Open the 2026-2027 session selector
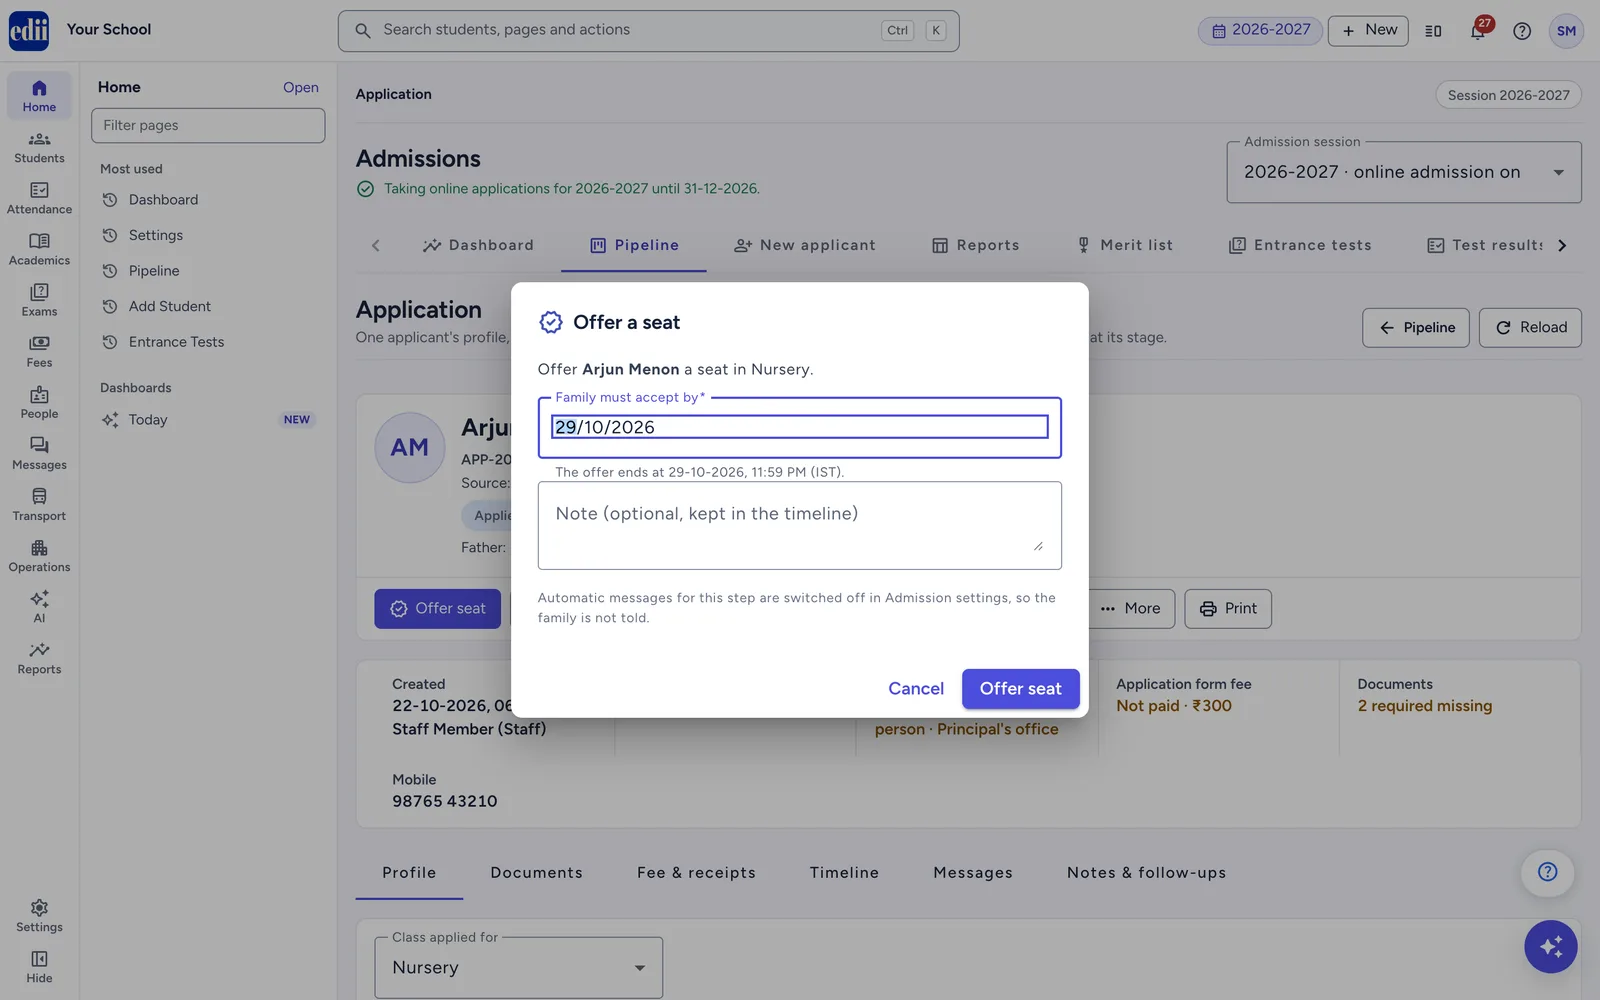Screen dimensions: 1600x1000 pos(1260,30)
